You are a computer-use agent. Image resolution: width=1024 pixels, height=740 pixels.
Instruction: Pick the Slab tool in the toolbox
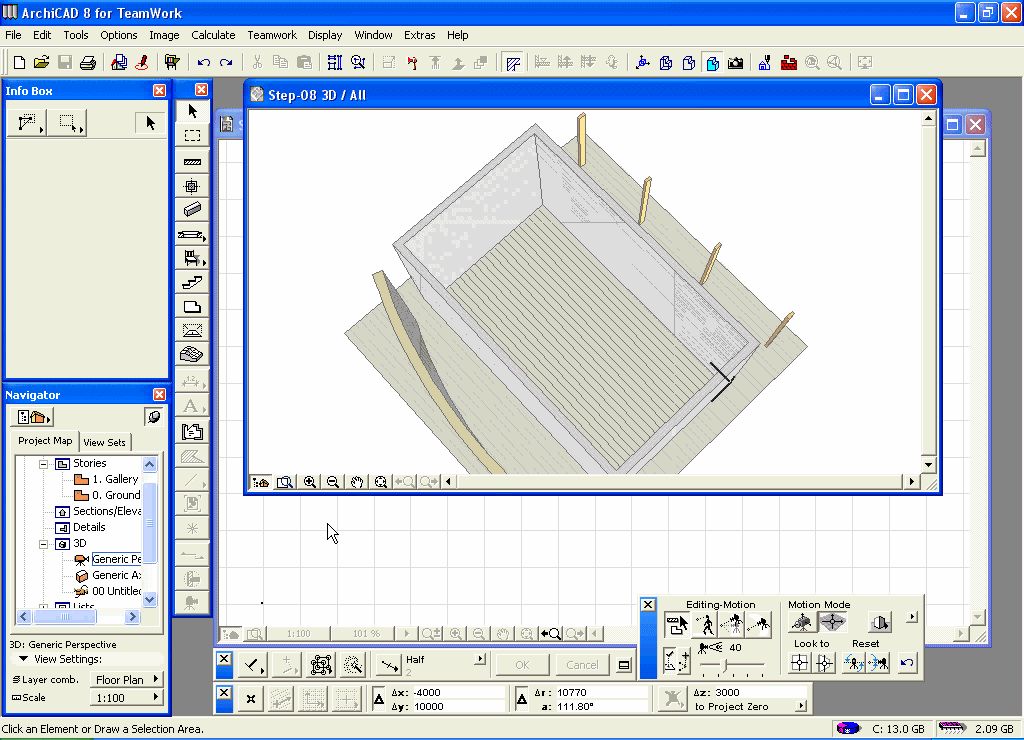[192, 307]
